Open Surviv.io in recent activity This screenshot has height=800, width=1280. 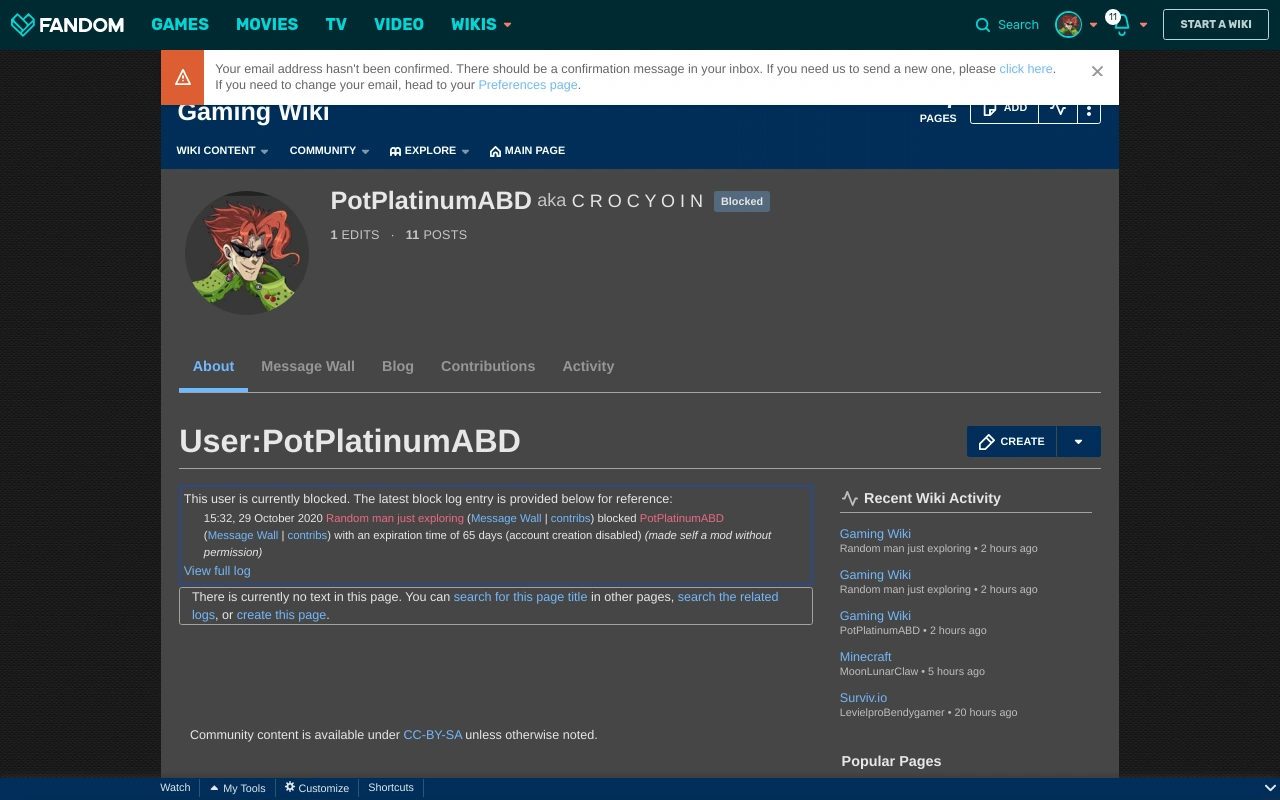pyautogui.click(x=863, y=698)
